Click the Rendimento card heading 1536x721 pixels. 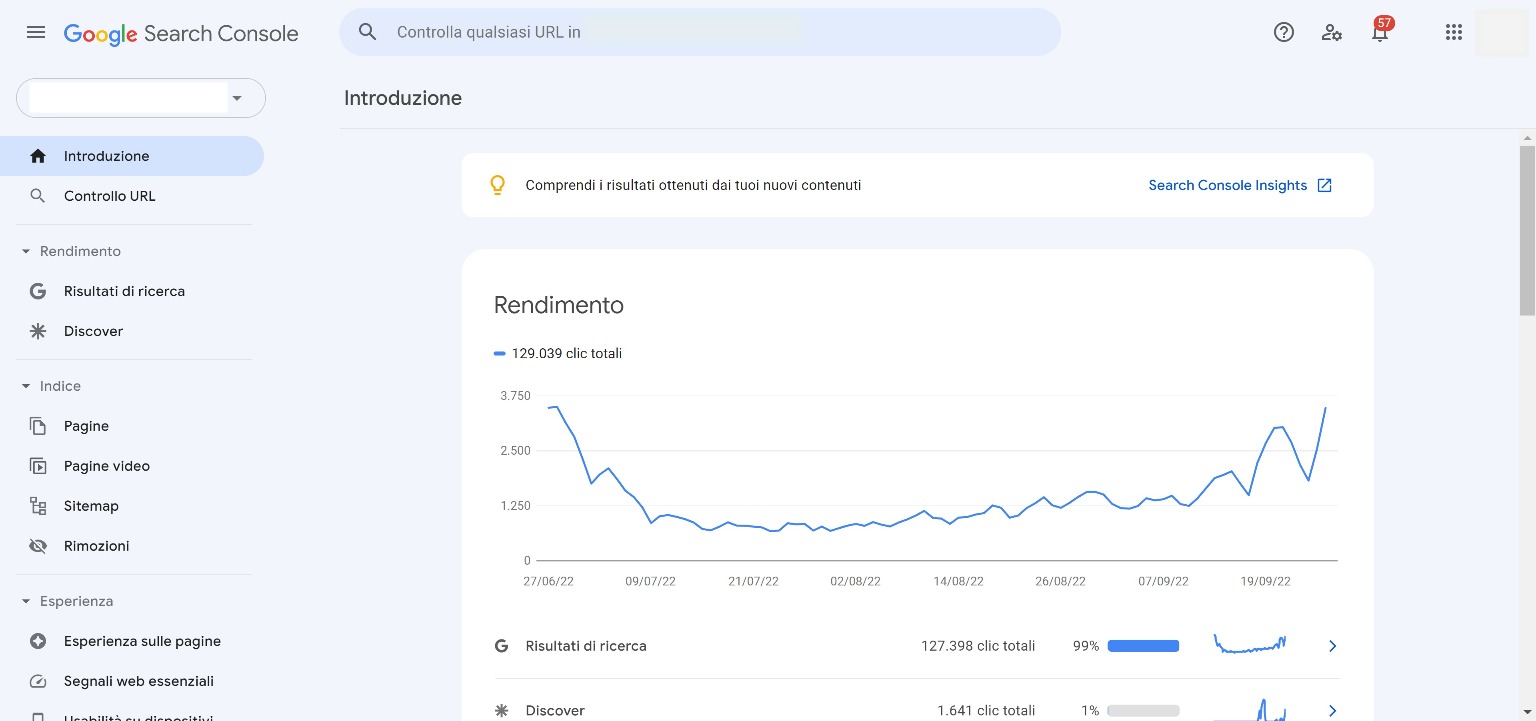[559, 305]
